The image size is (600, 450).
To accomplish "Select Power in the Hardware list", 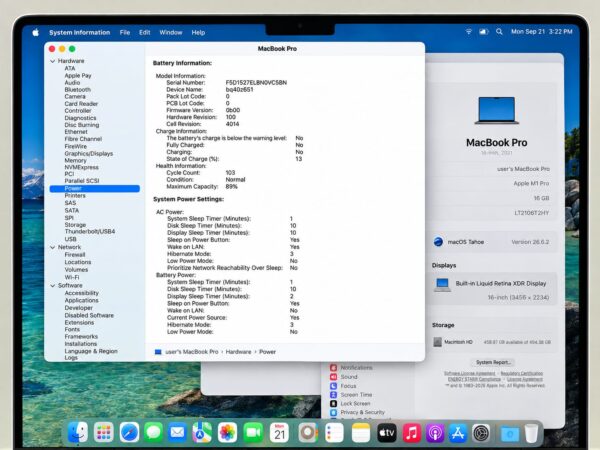I will tap(95, 188).
